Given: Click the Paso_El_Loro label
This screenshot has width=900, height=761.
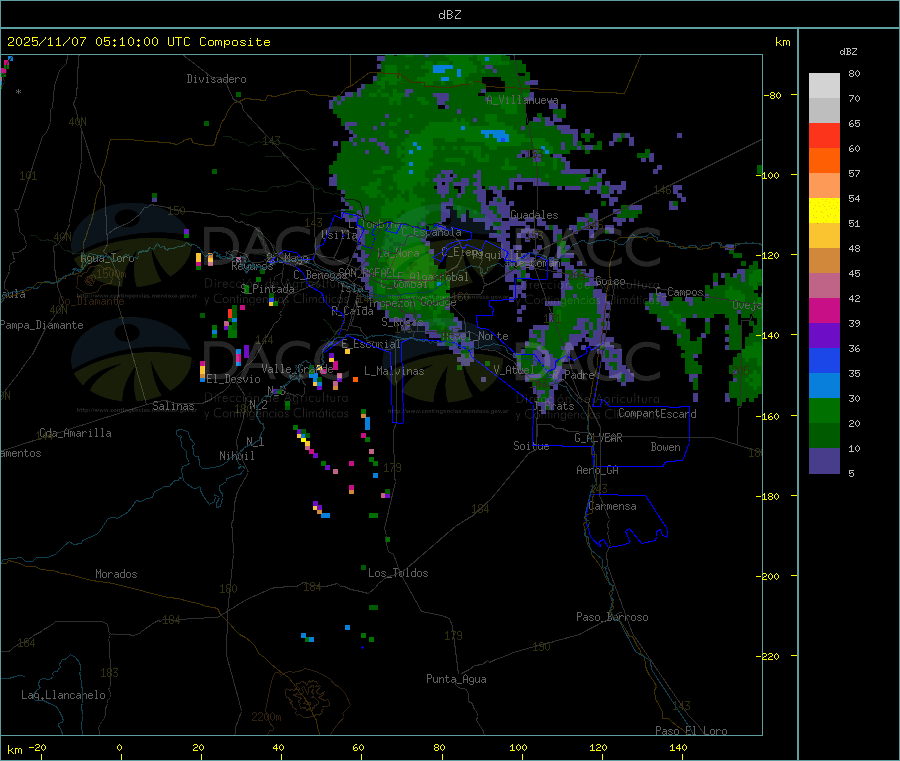Looking at the screenshot, I should 691,731.
